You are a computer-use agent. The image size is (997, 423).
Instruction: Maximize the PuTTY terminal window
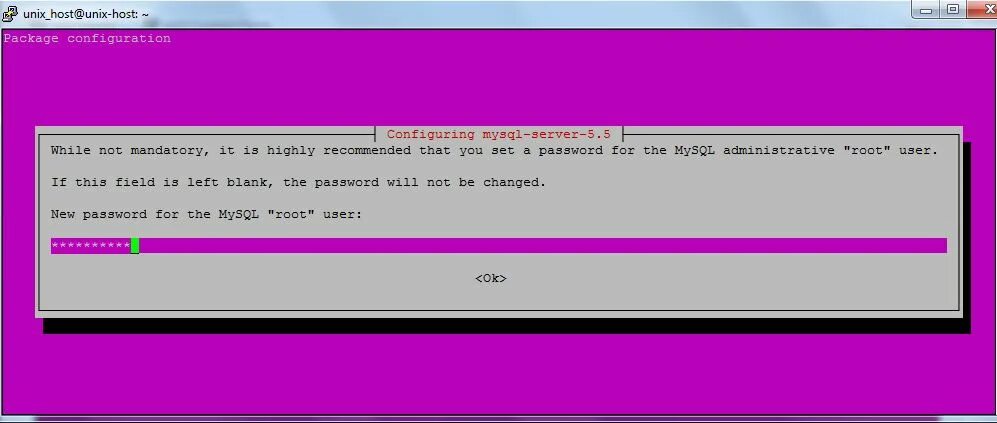(952, 9)
